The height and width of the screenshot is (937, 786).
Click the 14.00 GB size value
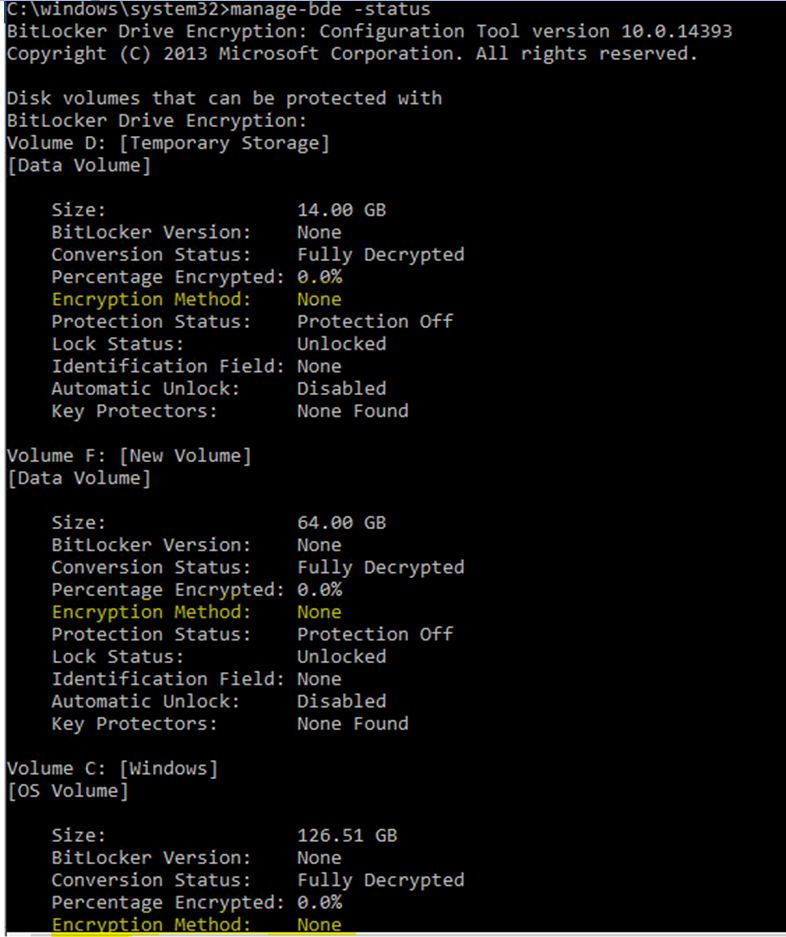(341, 210)
